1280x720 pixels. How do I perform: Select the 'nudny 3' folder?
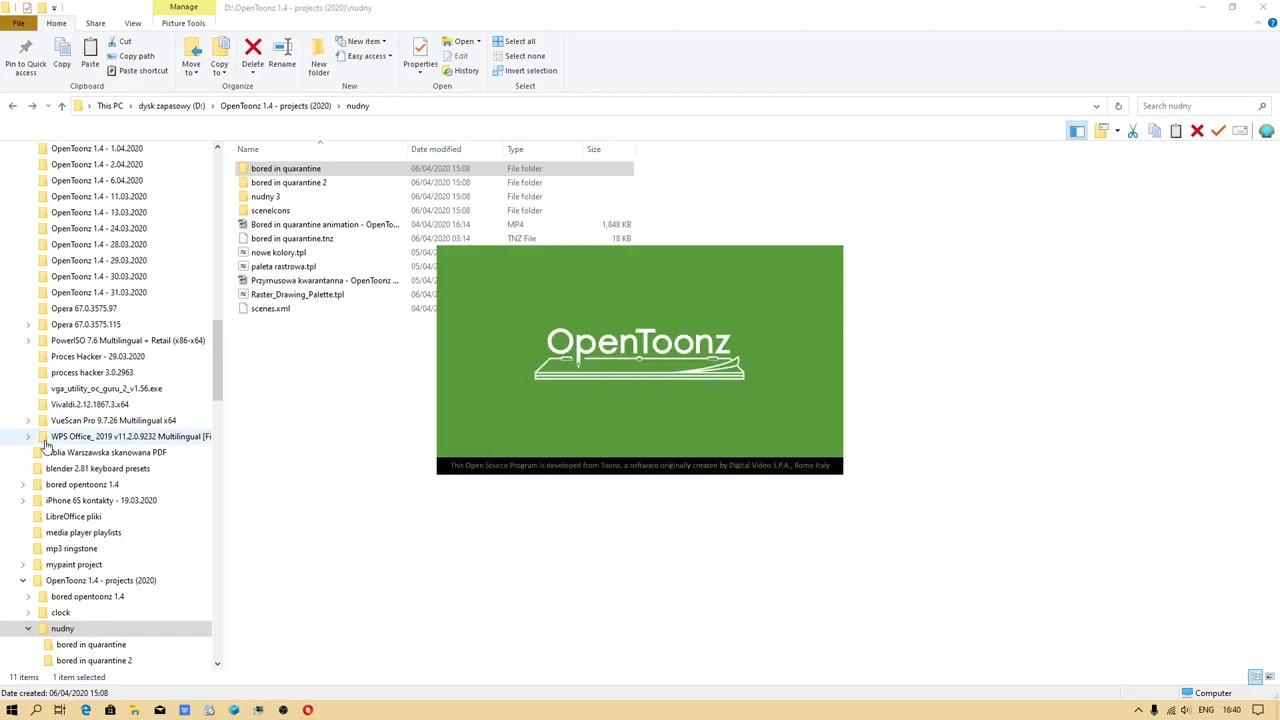coord(265,197)
